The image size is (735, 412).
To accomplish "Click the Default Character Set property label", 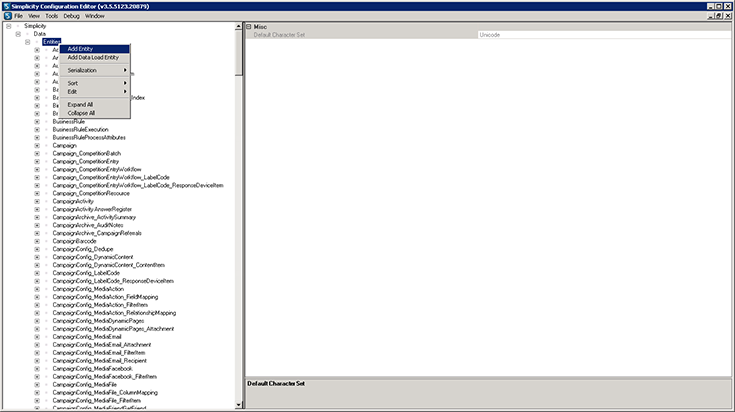I will [x=279, y=35].
